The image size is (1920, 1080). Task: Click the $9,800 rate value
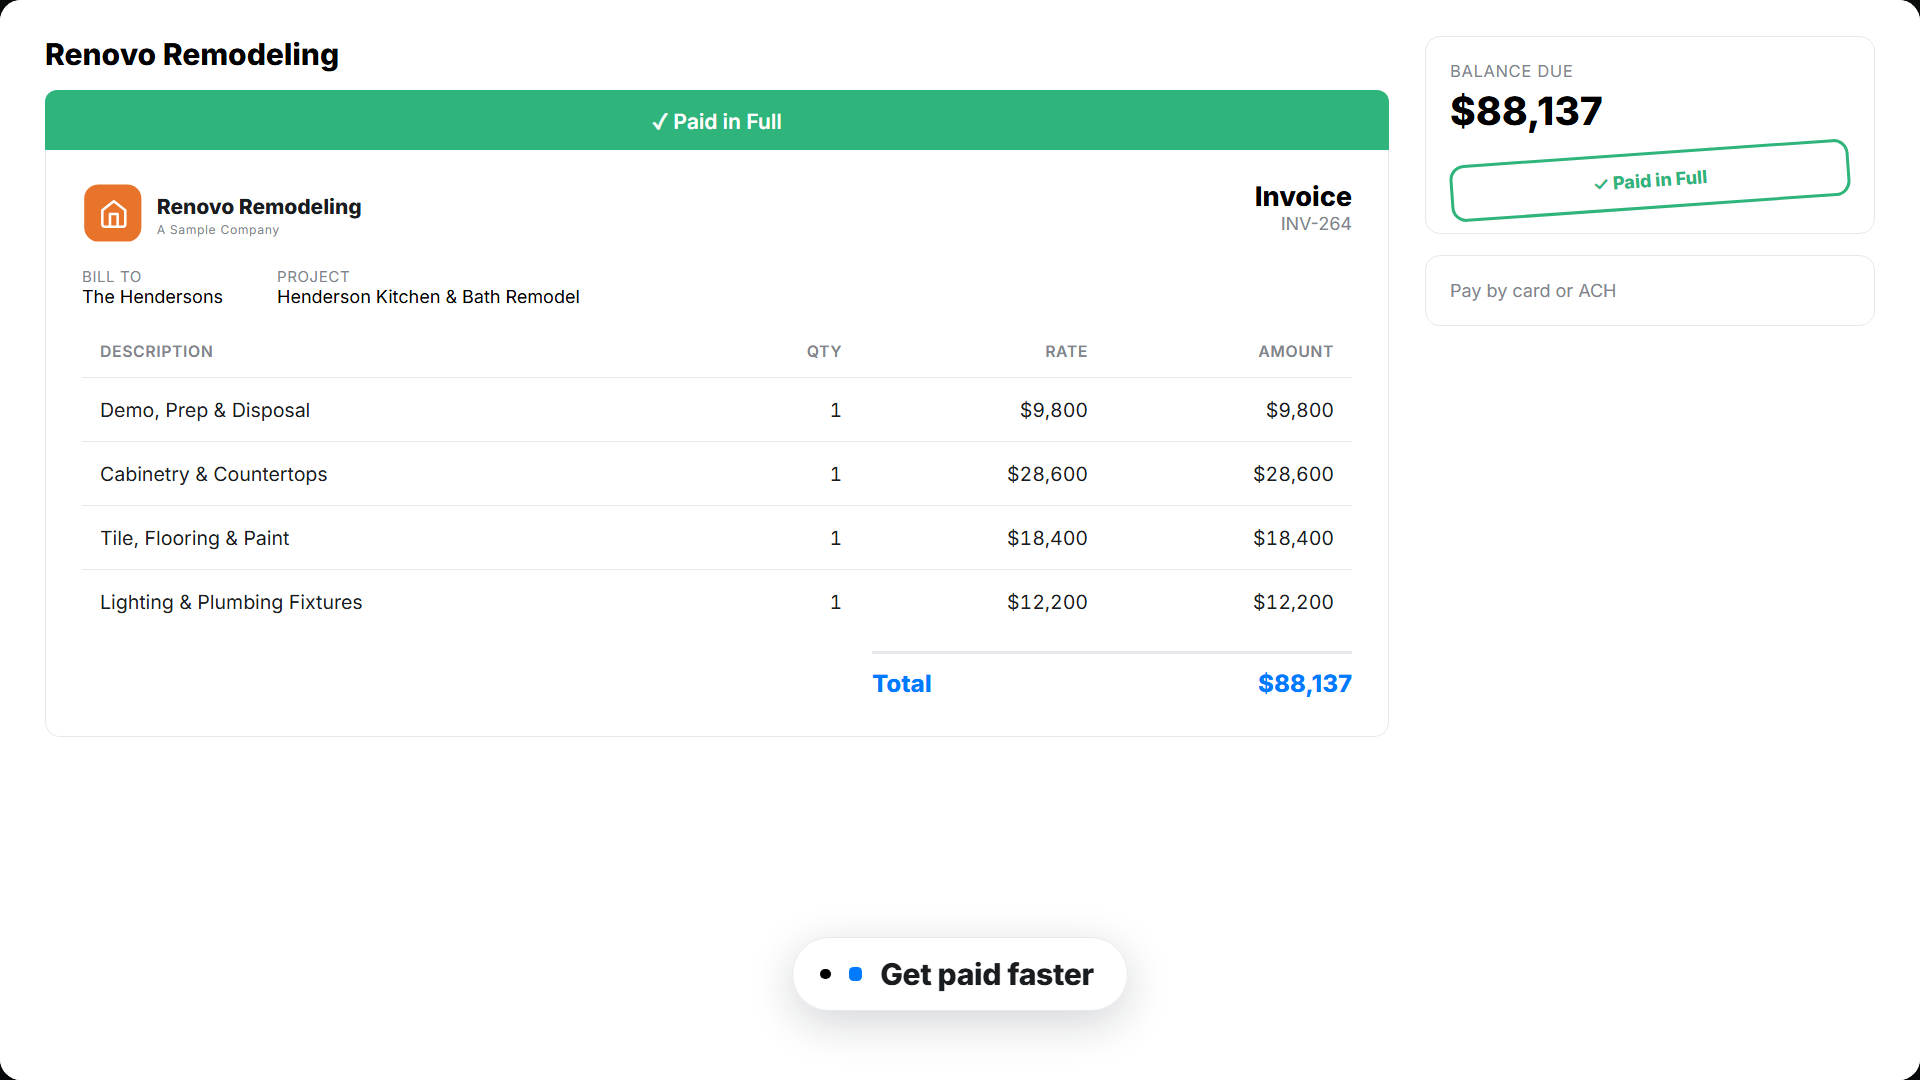pyautogui.click(x=1054, y=410)
